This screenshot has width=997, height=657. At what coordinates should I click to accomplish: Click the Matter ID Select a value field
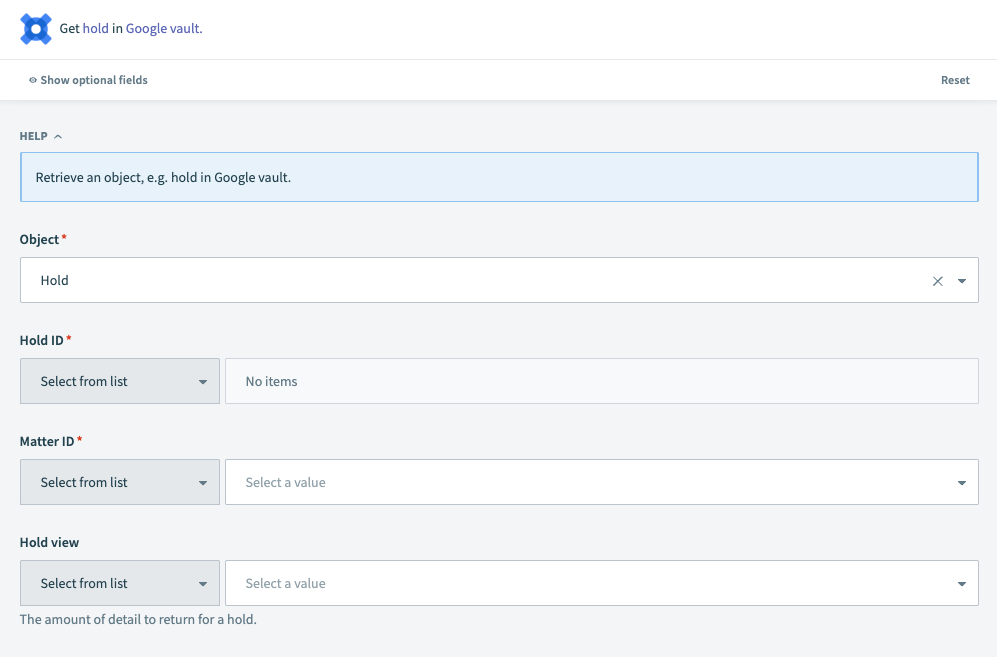[x=500, y=482]
